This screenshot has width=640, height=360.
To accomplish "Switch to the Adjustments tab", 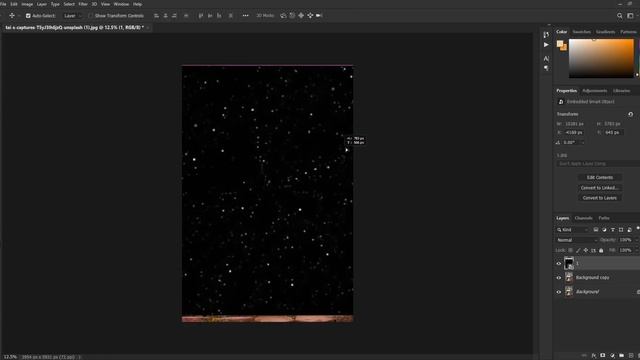I will click(595, 91).
